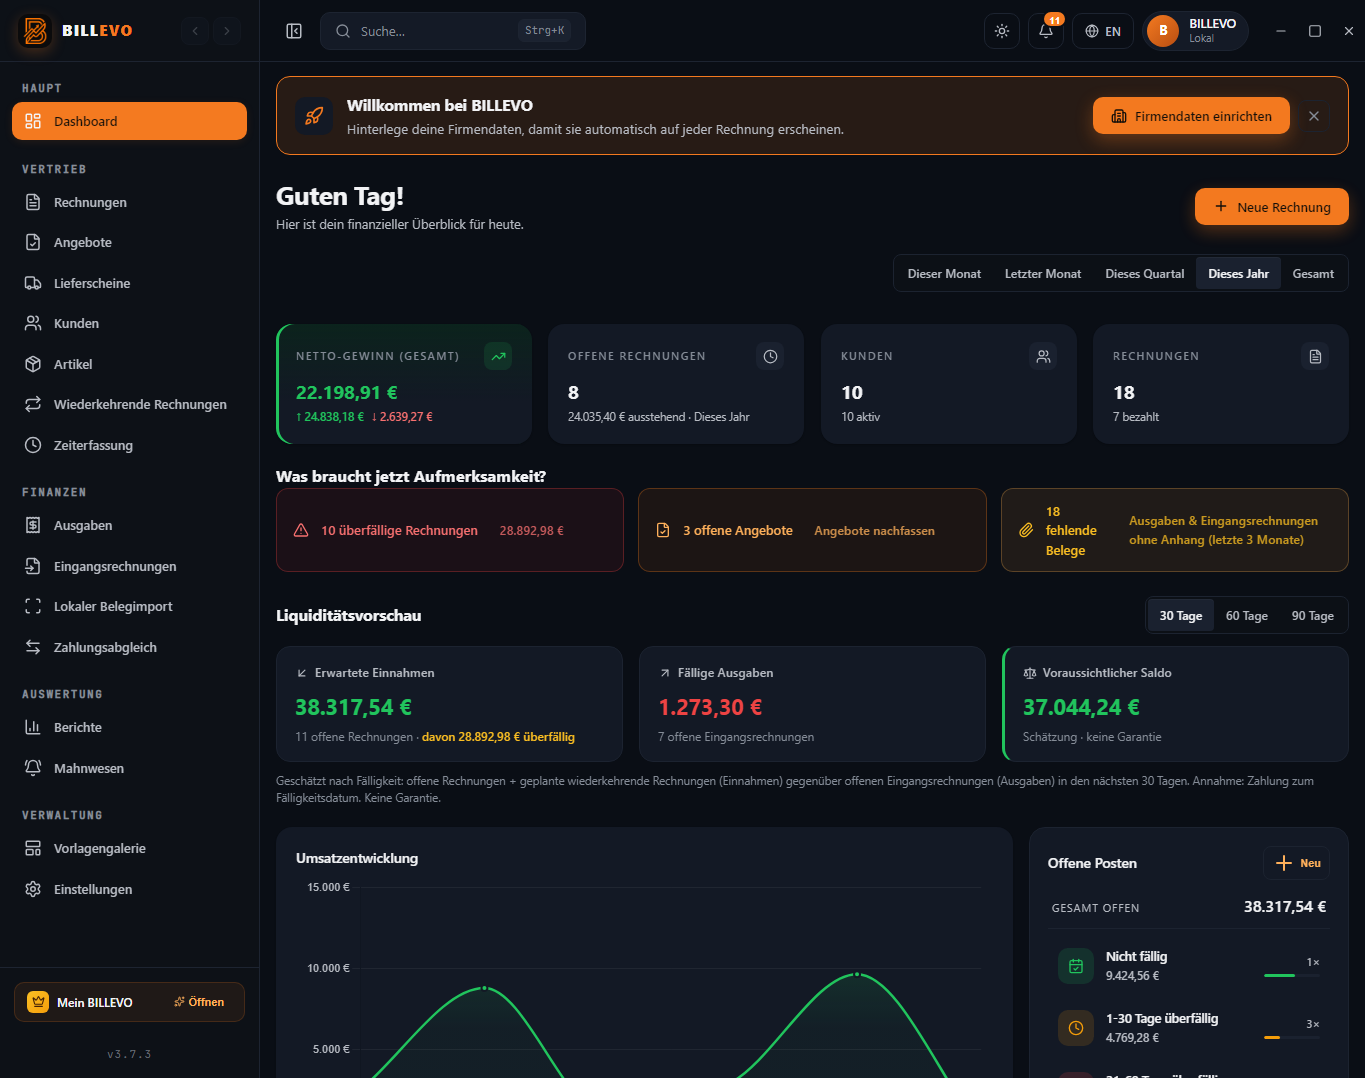This screenshot has height=1078, width=1365.
Task: Click Vorlagengalerie icon in sidebar
Action: click(x=33, y=848)
